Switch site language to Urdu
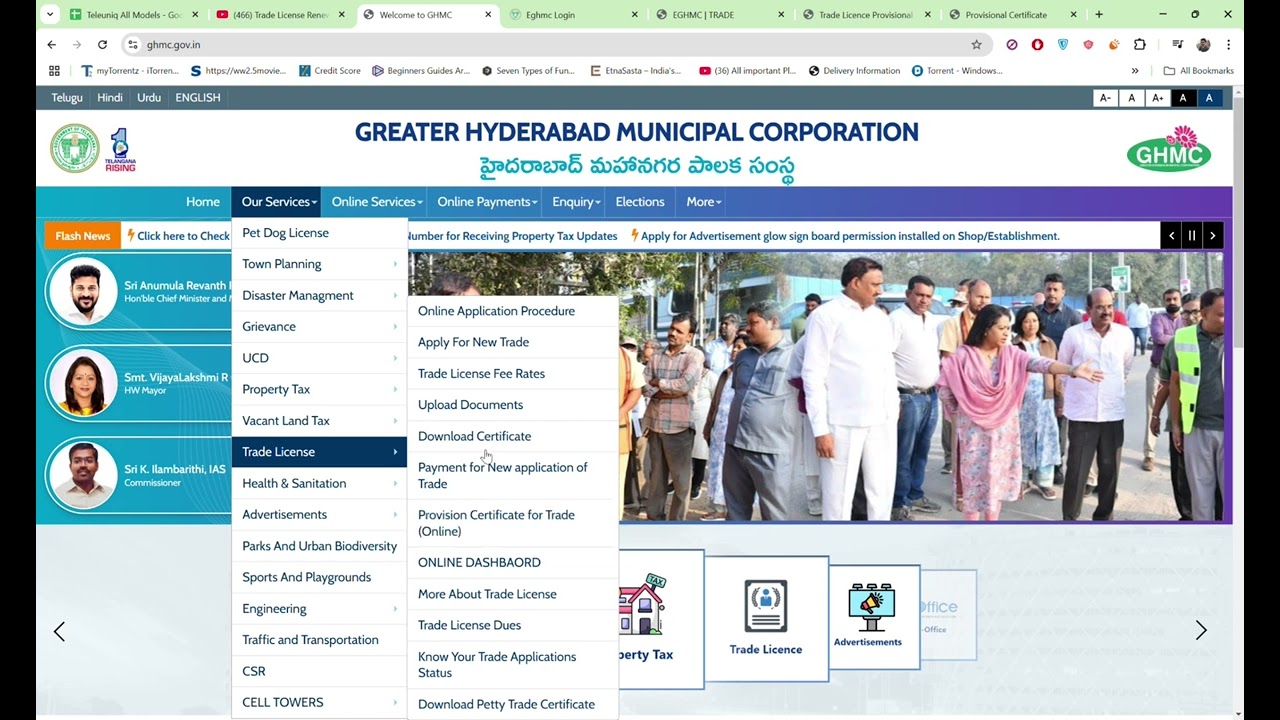Screen dimensions: 1280x720 (149, 98)
